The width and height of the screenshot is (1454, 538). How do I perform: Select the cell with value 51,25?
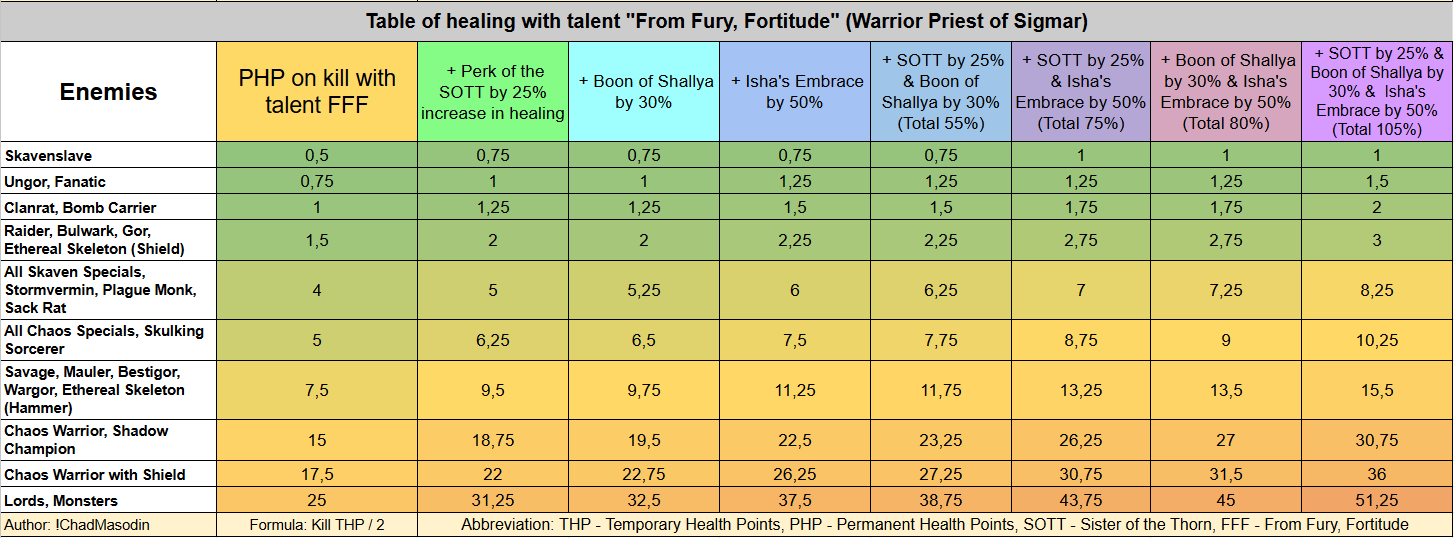[1376, 501]
